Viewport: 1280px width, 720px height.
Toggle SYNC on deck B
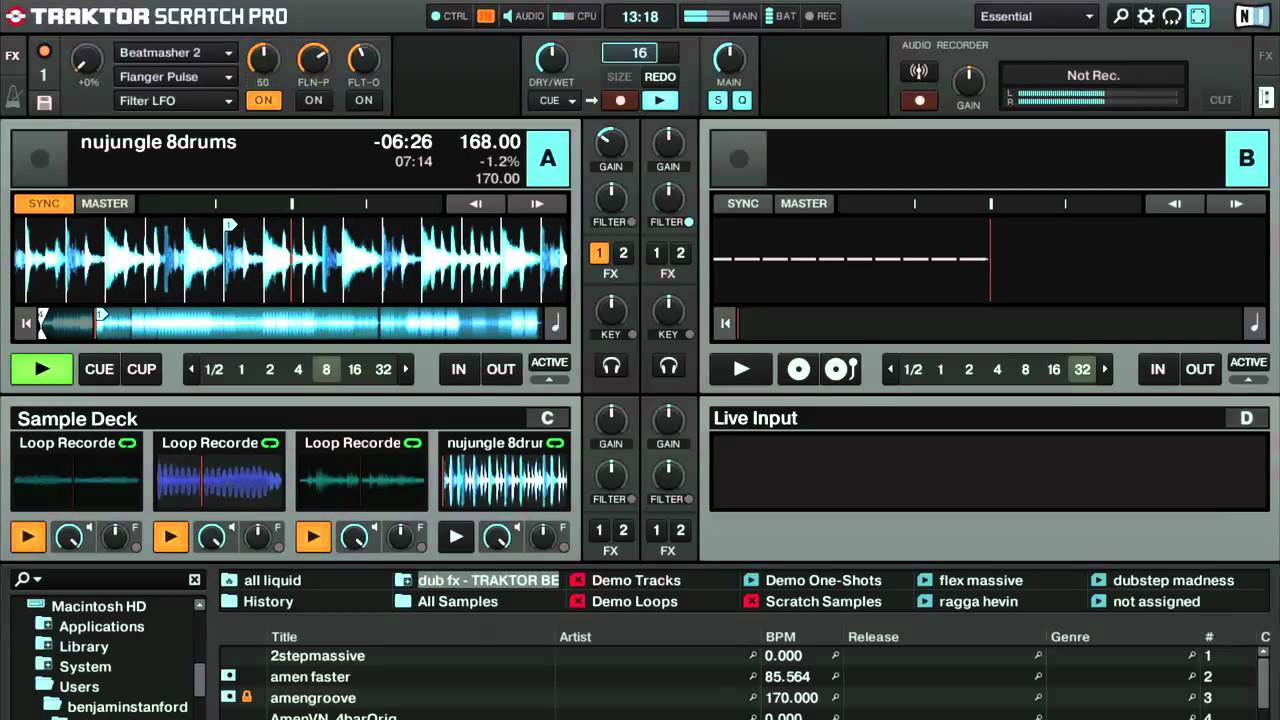point(743,204)
